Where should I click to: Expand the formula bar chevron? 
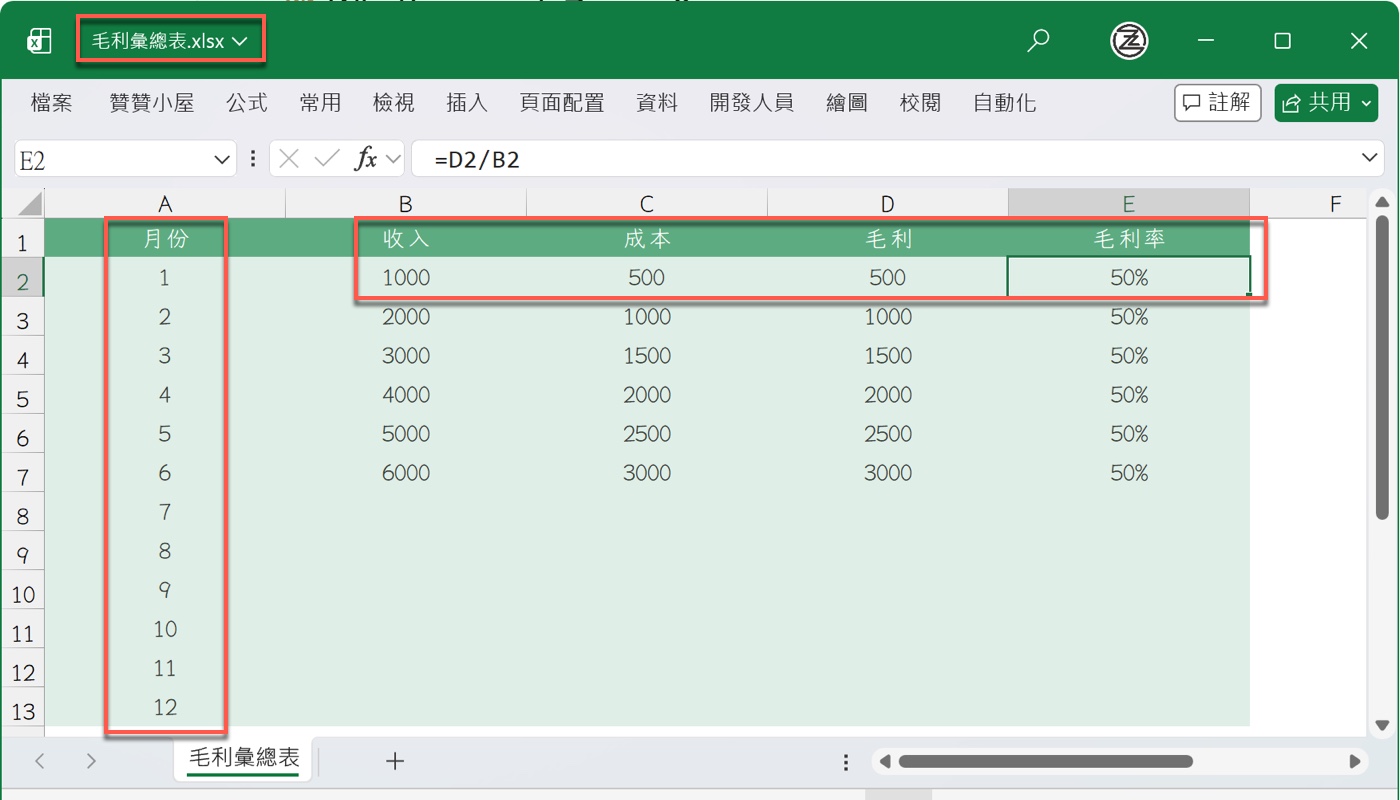click(x=1370, y=158)
